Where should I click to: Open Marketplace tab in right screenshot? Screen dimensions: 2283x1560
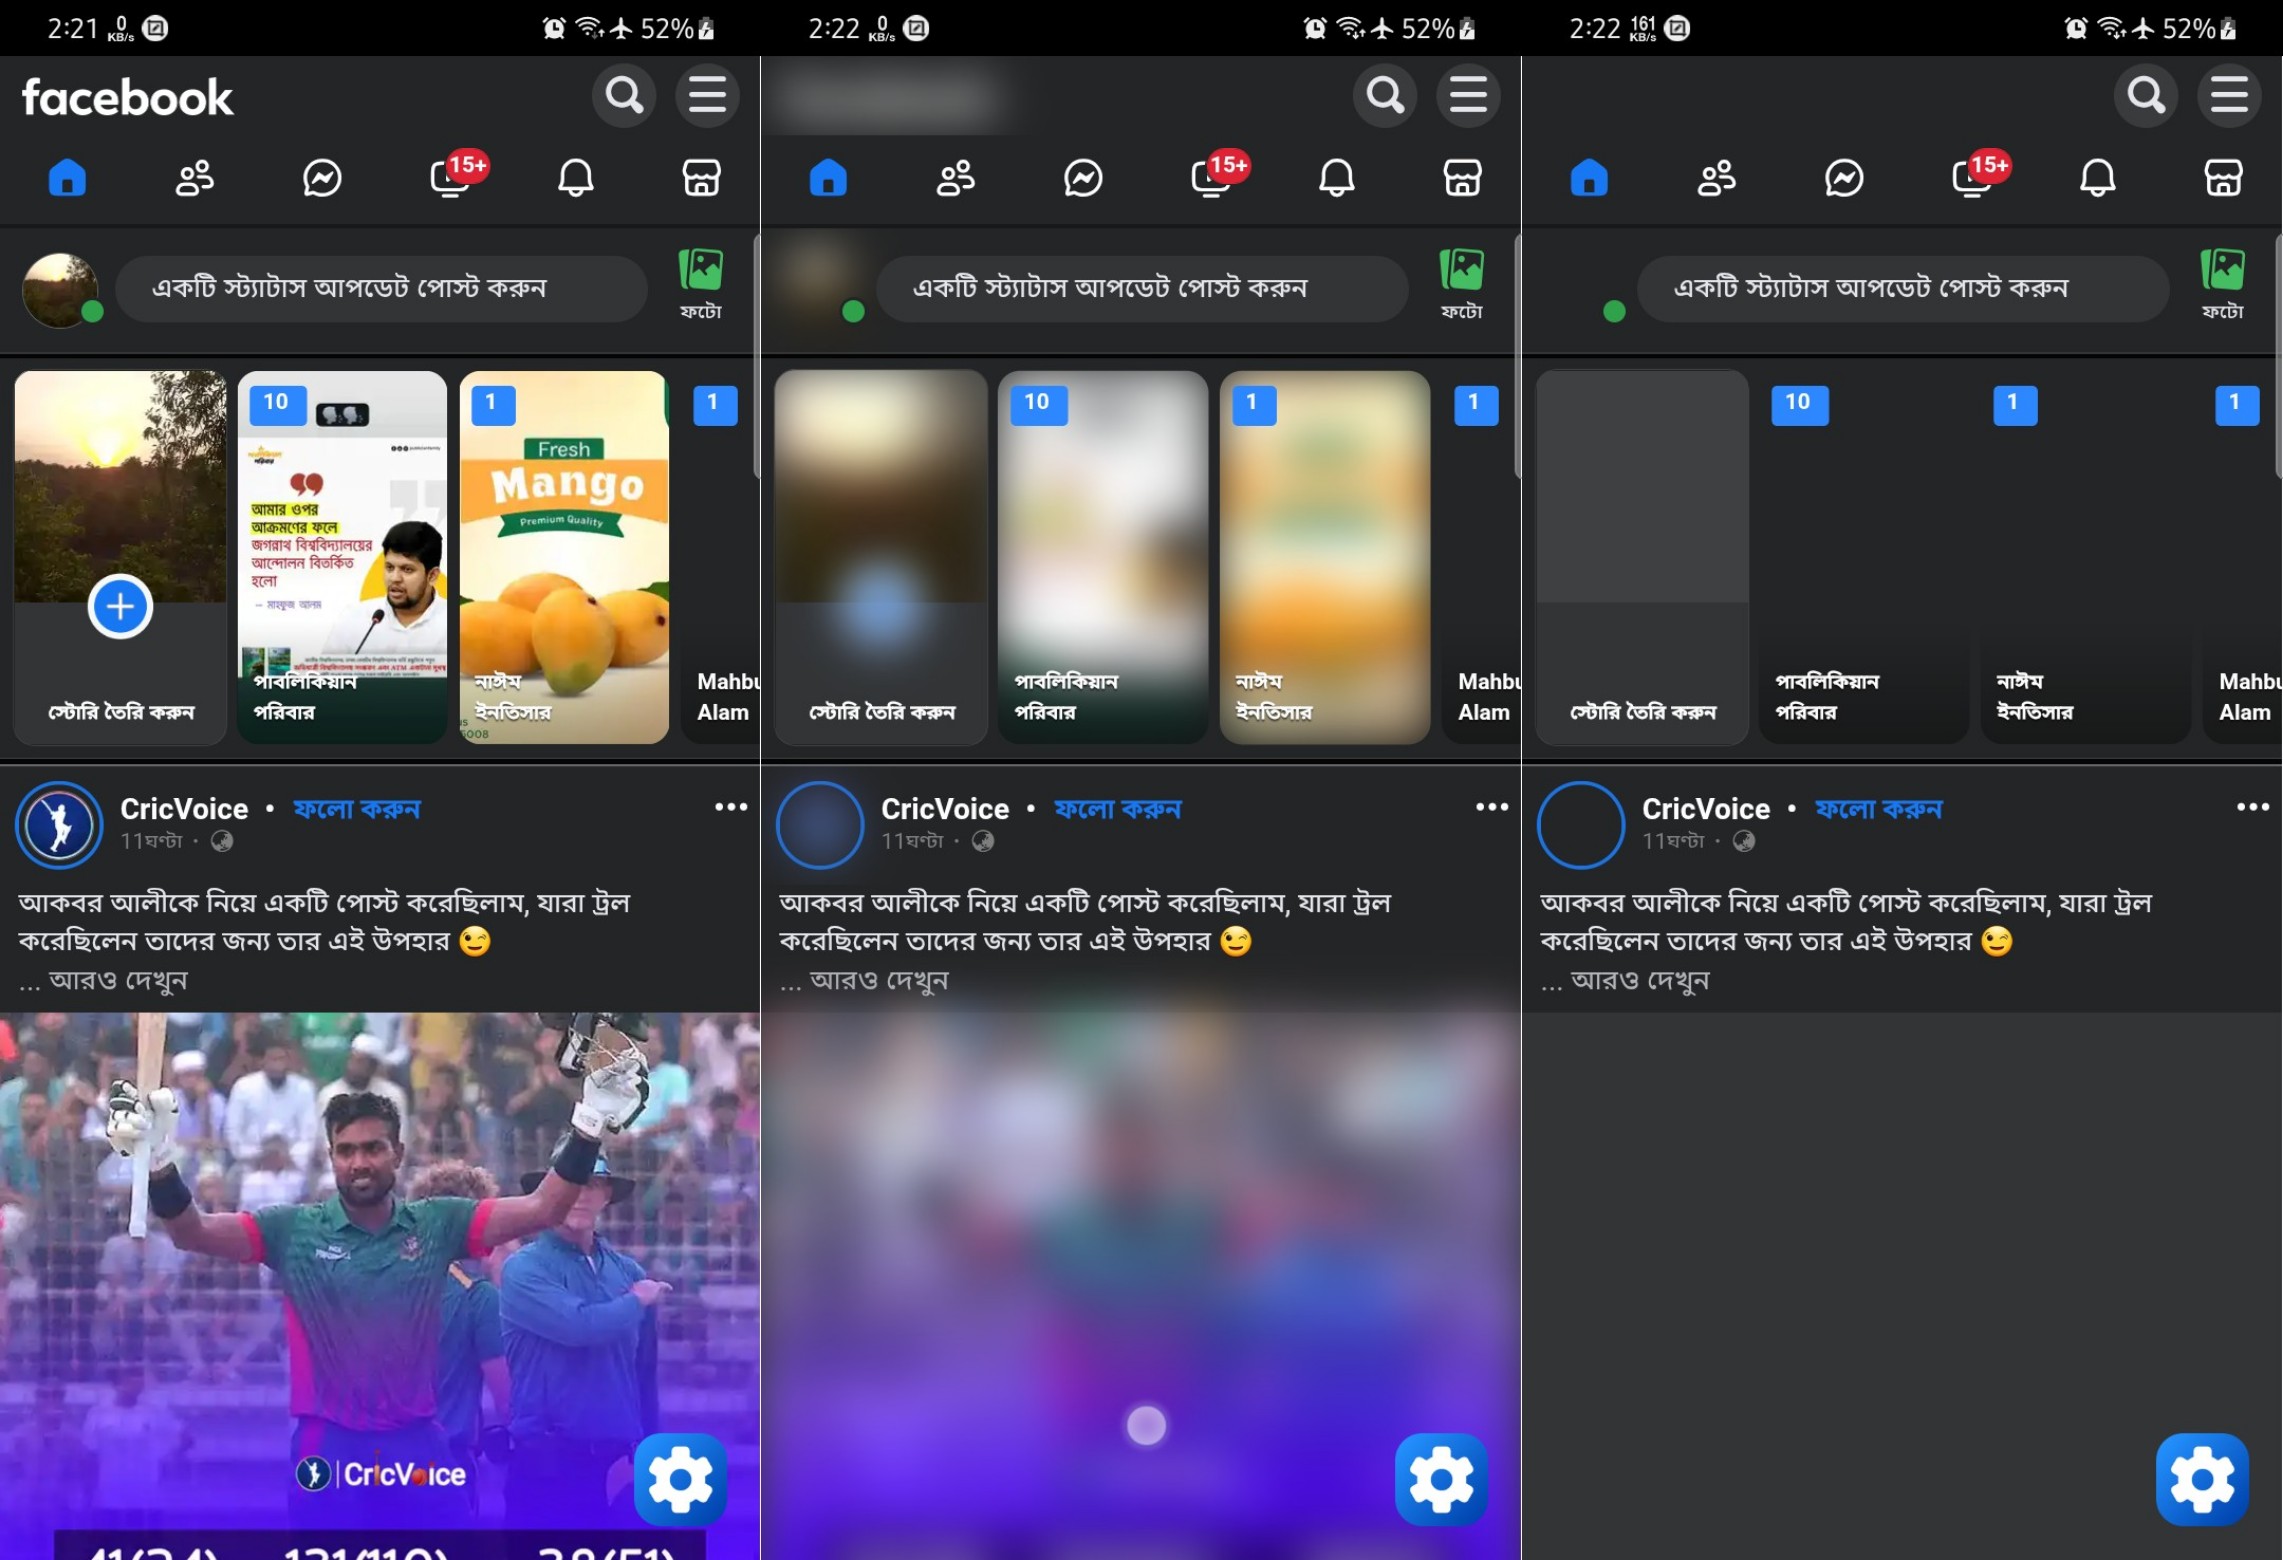click(2223, 179)
